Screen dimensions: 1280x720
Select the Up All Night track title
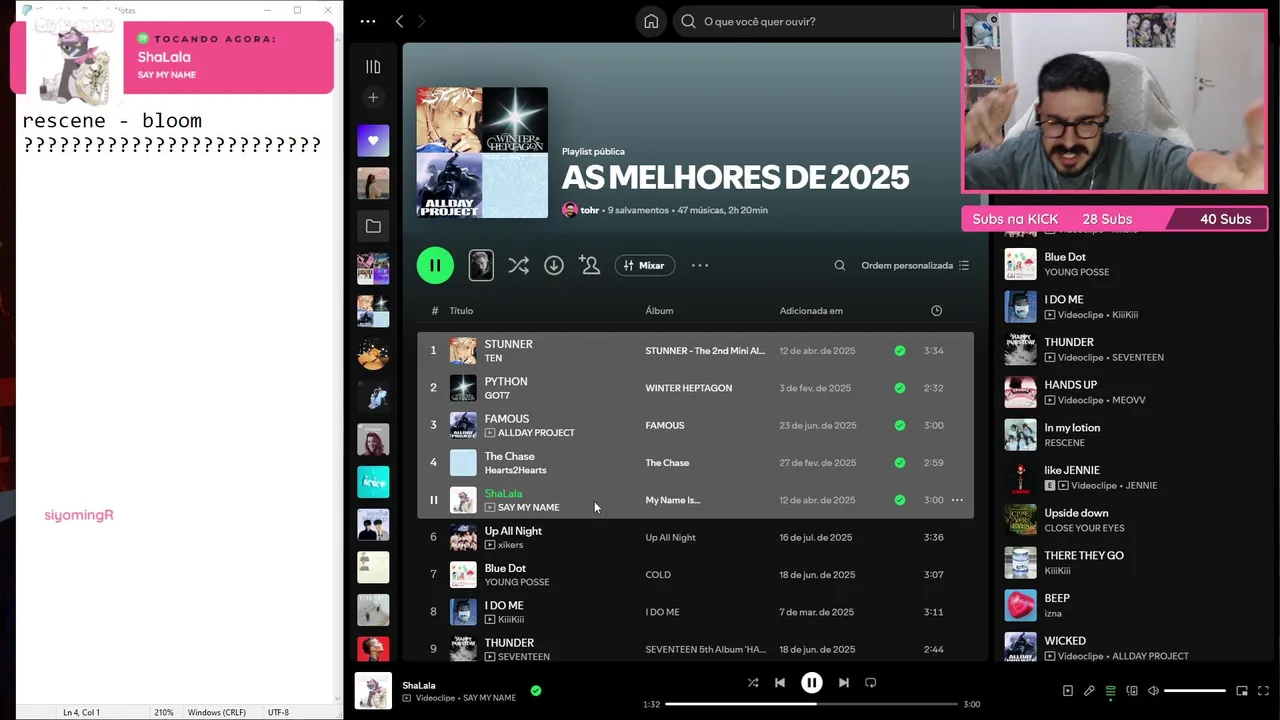(x=513, y=531)
